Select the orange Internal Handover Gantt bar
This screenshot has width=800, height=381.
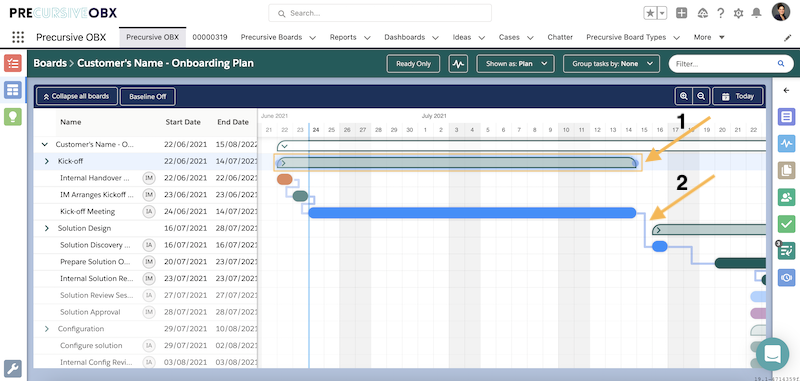point(285,179)
